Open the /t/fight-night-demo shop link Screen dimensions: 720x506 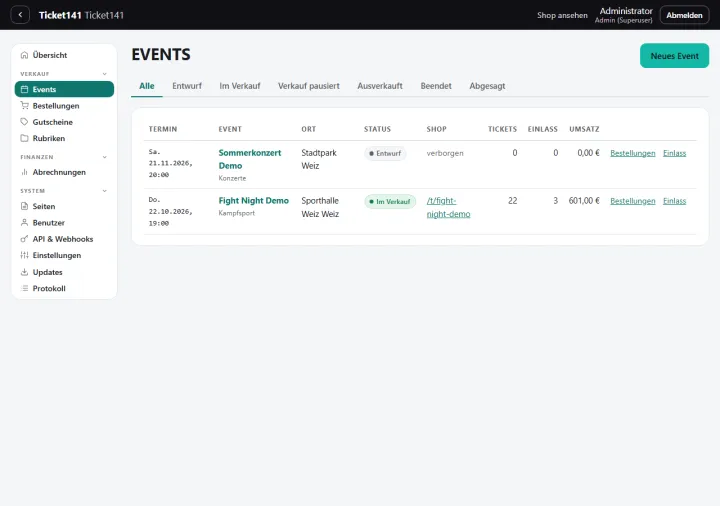pos(448,207)
